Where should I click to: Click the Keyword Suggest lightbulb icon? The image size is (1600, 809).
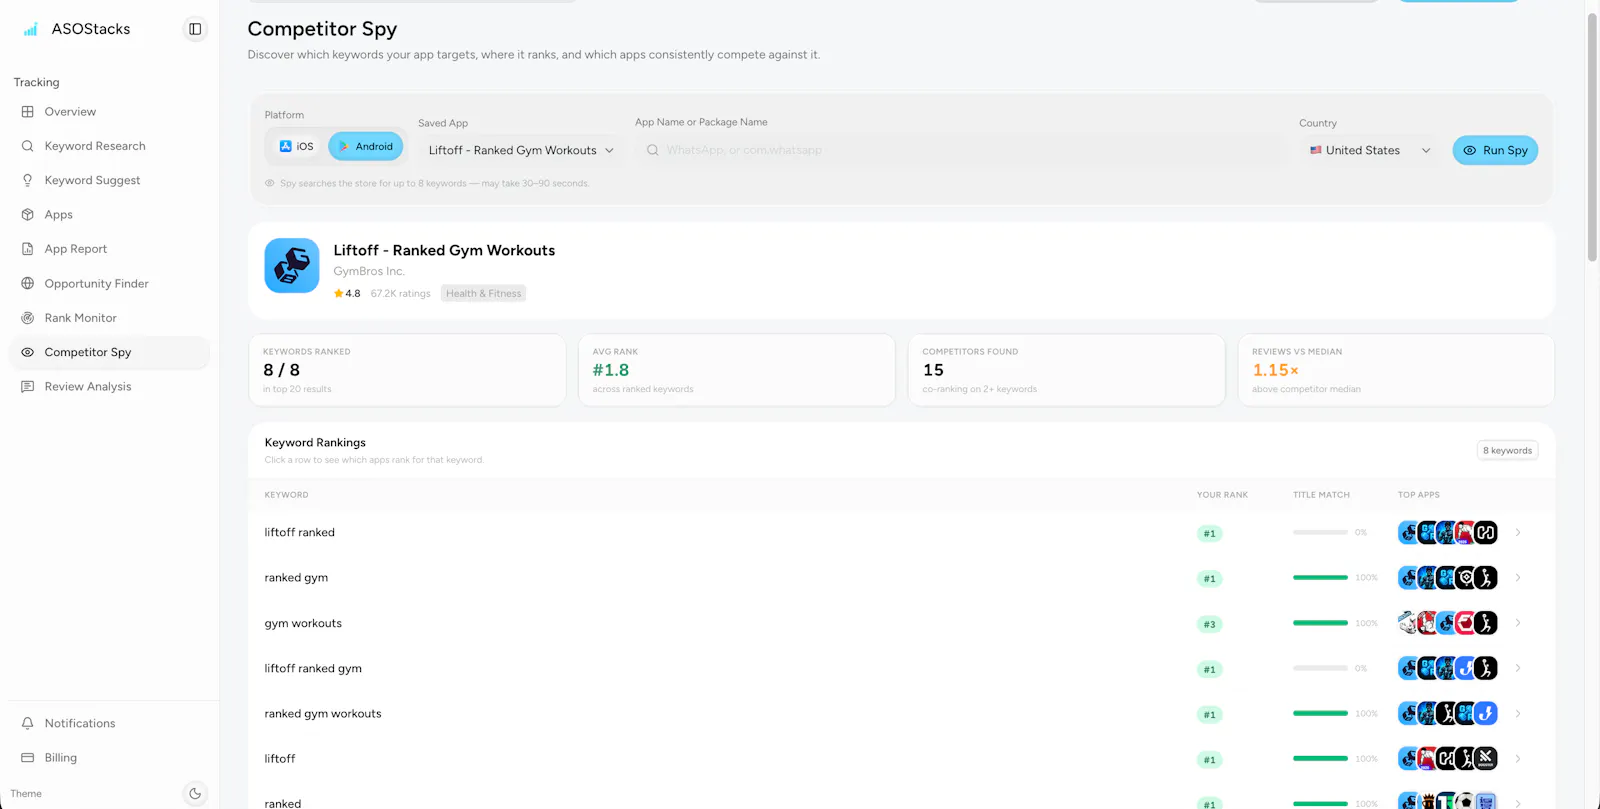coord(28,180)
